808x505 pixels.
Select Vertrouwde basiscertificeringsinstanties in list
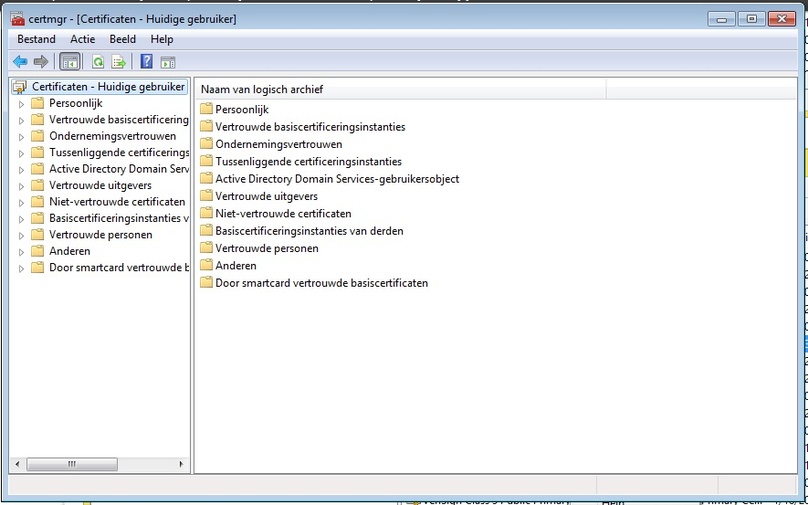(x=310, y=127)
